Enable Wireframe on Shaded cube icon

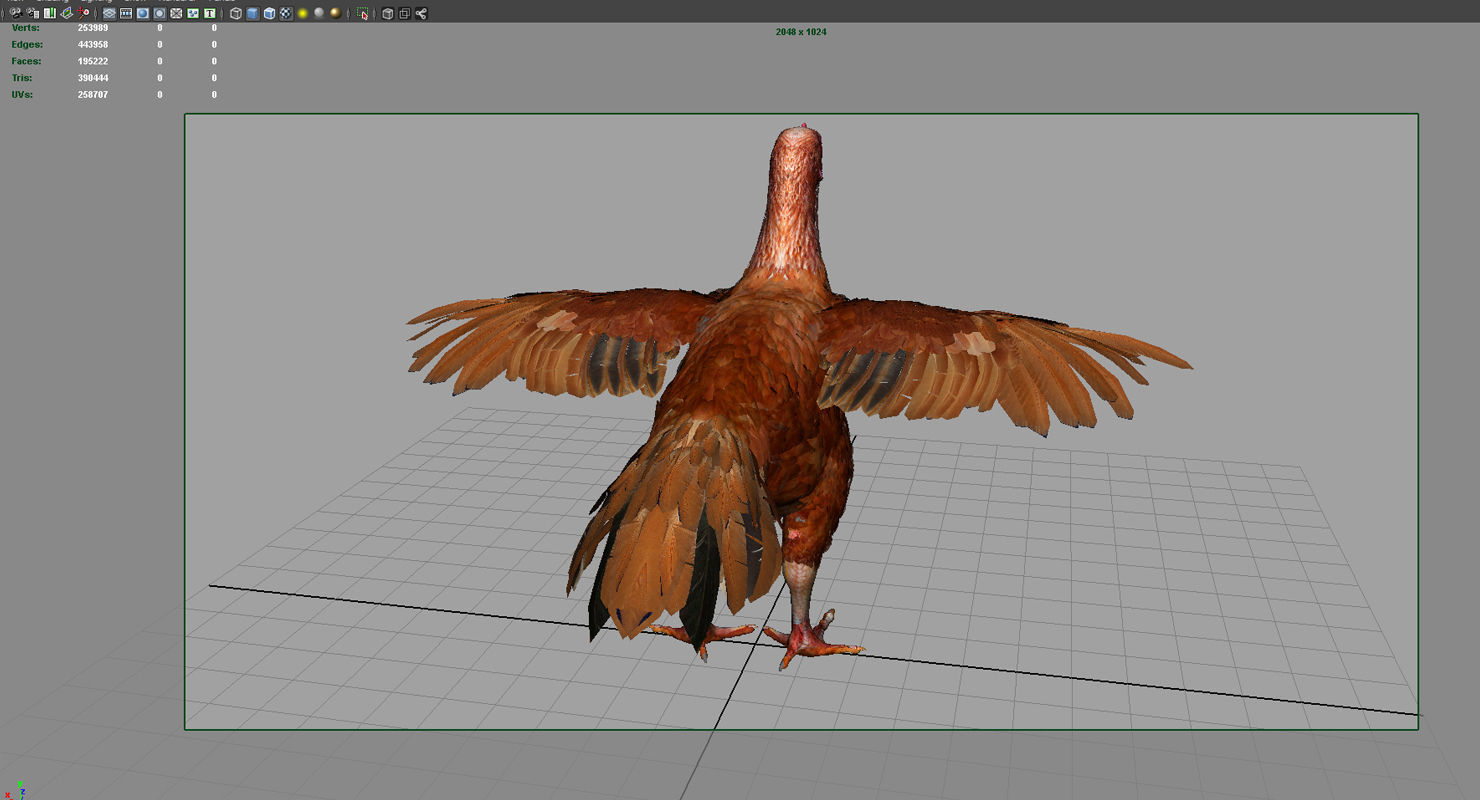tap(269, 13)
